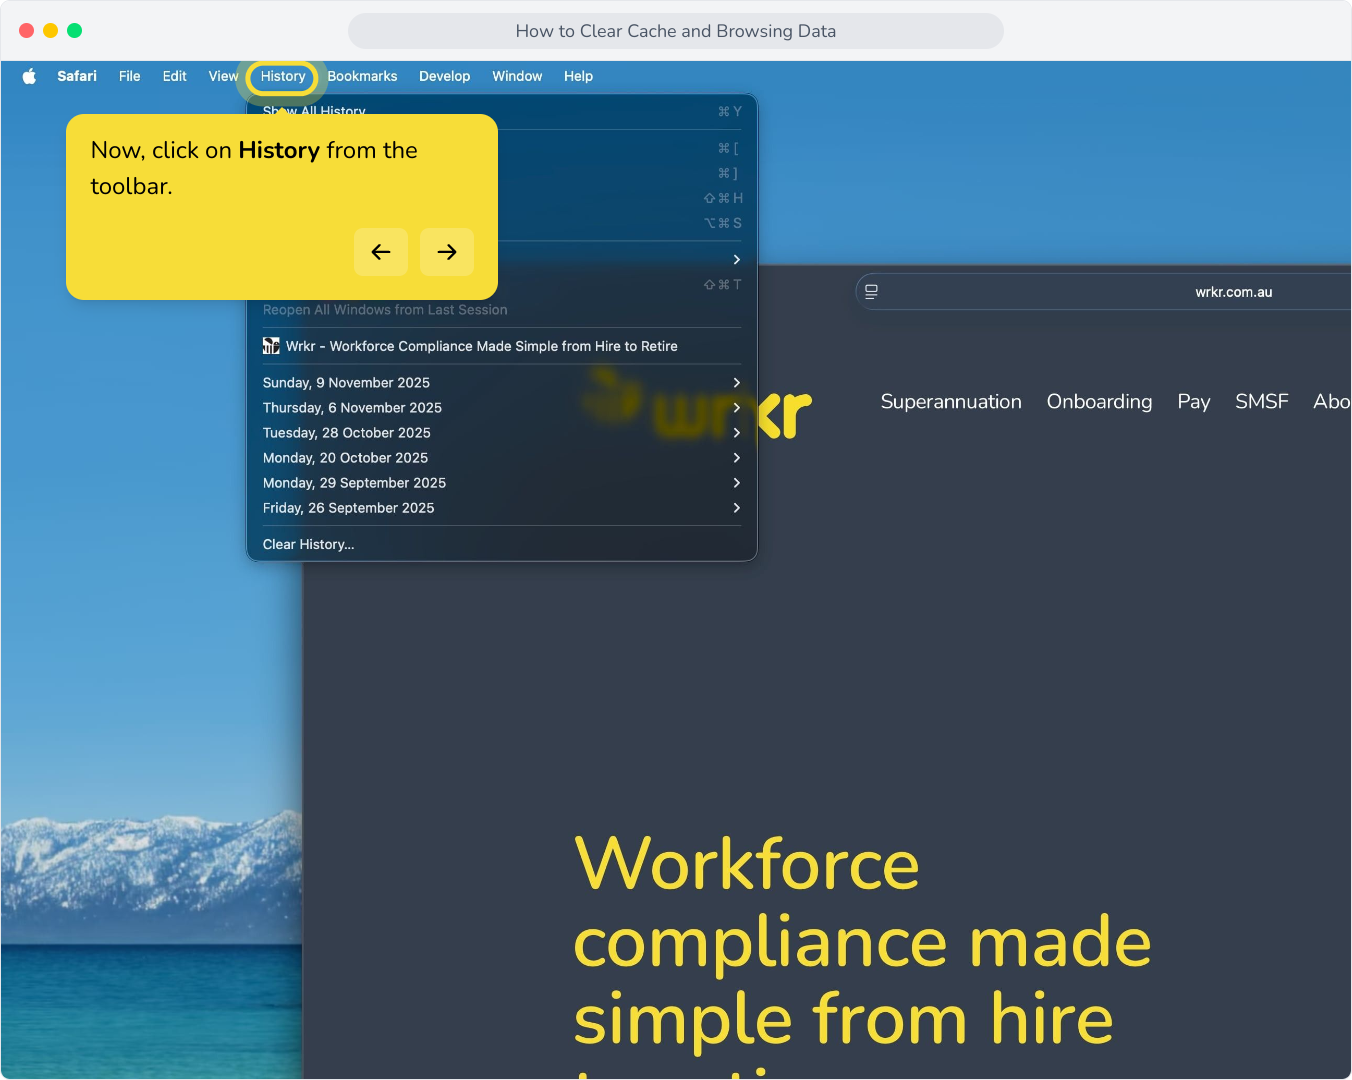Viewport: 1352px width, 1080px height.
Task: Click the page settings icon in address bar
Action: 872,292
